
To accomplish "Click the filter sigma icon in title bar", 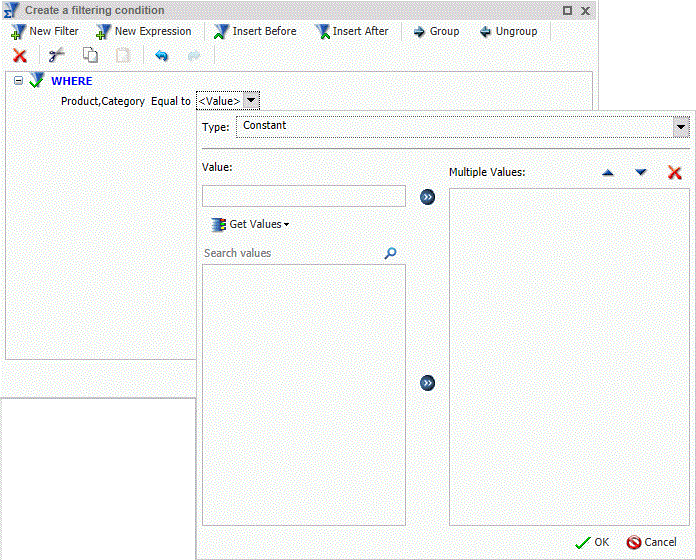I will click(x=12, y=10).
